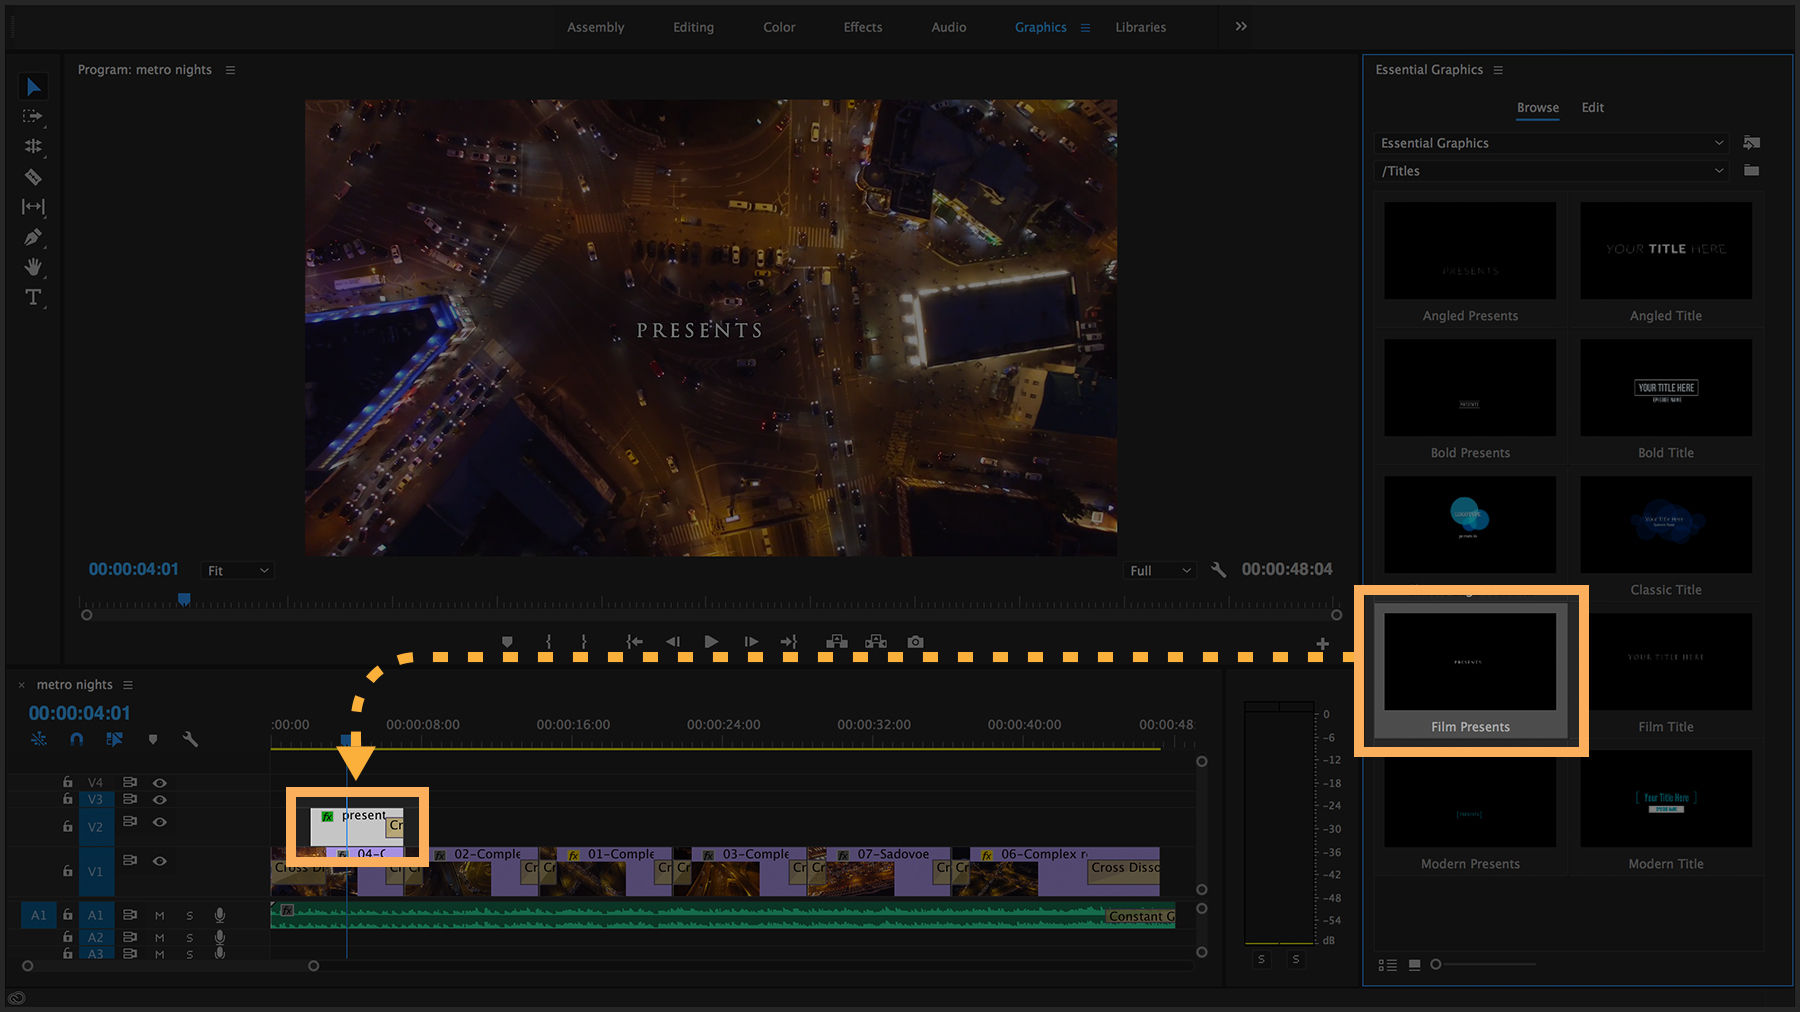Open the zoom level Fit dropdown
1800x1012 pixels.
coord(237,570)
